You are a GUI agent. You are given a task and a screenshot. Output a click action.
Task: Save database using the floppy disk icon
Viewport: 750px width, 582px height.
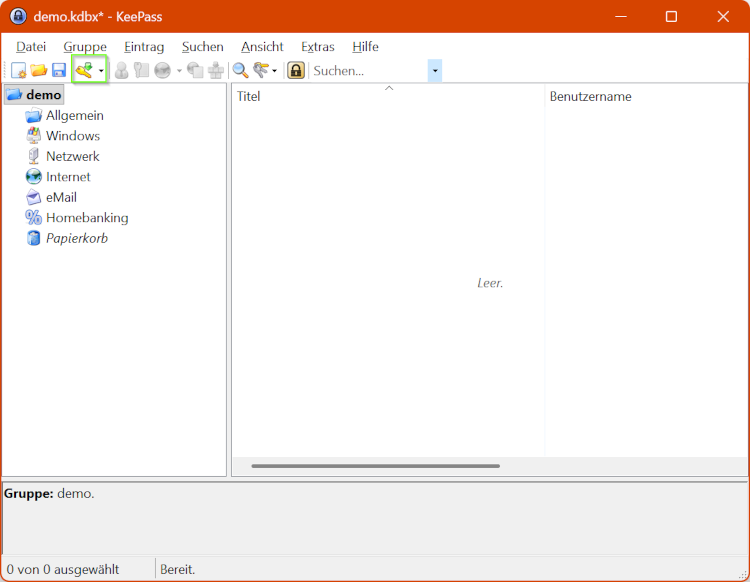[x=59, y=70]
